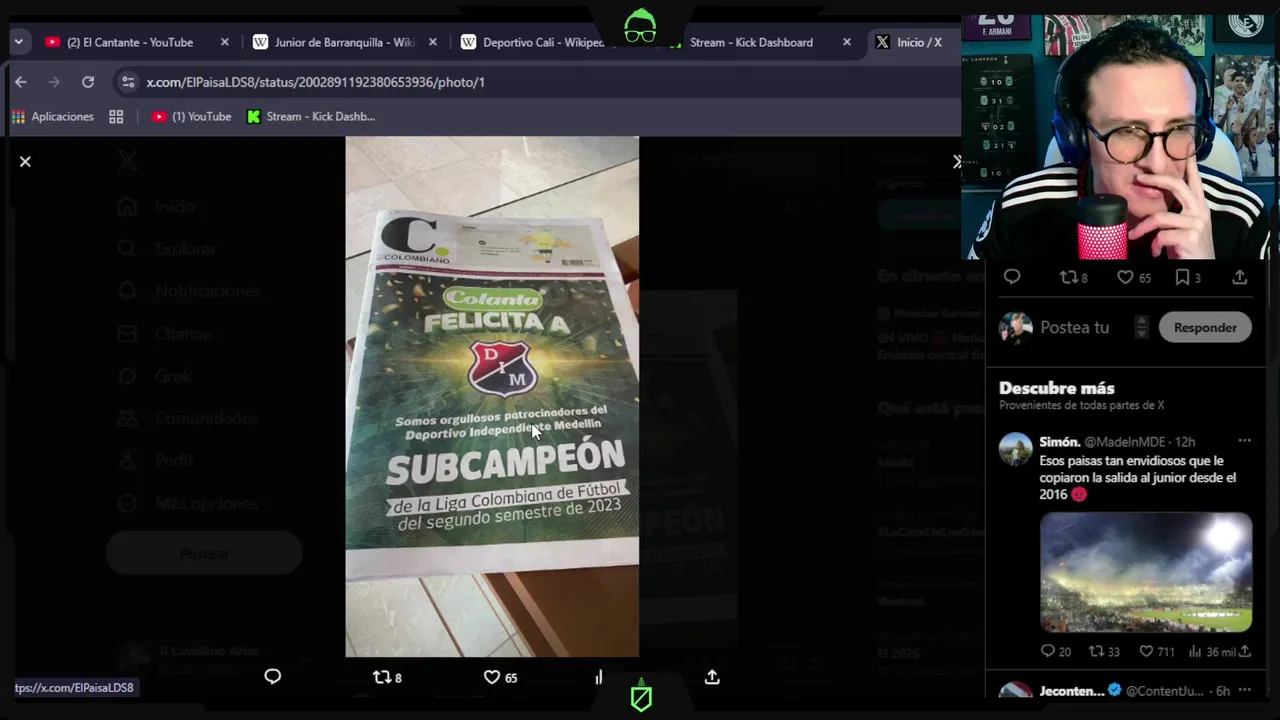Open stadium fireworks image in Simón's post
The image size is (1280, 720).
pos(1146,572)
